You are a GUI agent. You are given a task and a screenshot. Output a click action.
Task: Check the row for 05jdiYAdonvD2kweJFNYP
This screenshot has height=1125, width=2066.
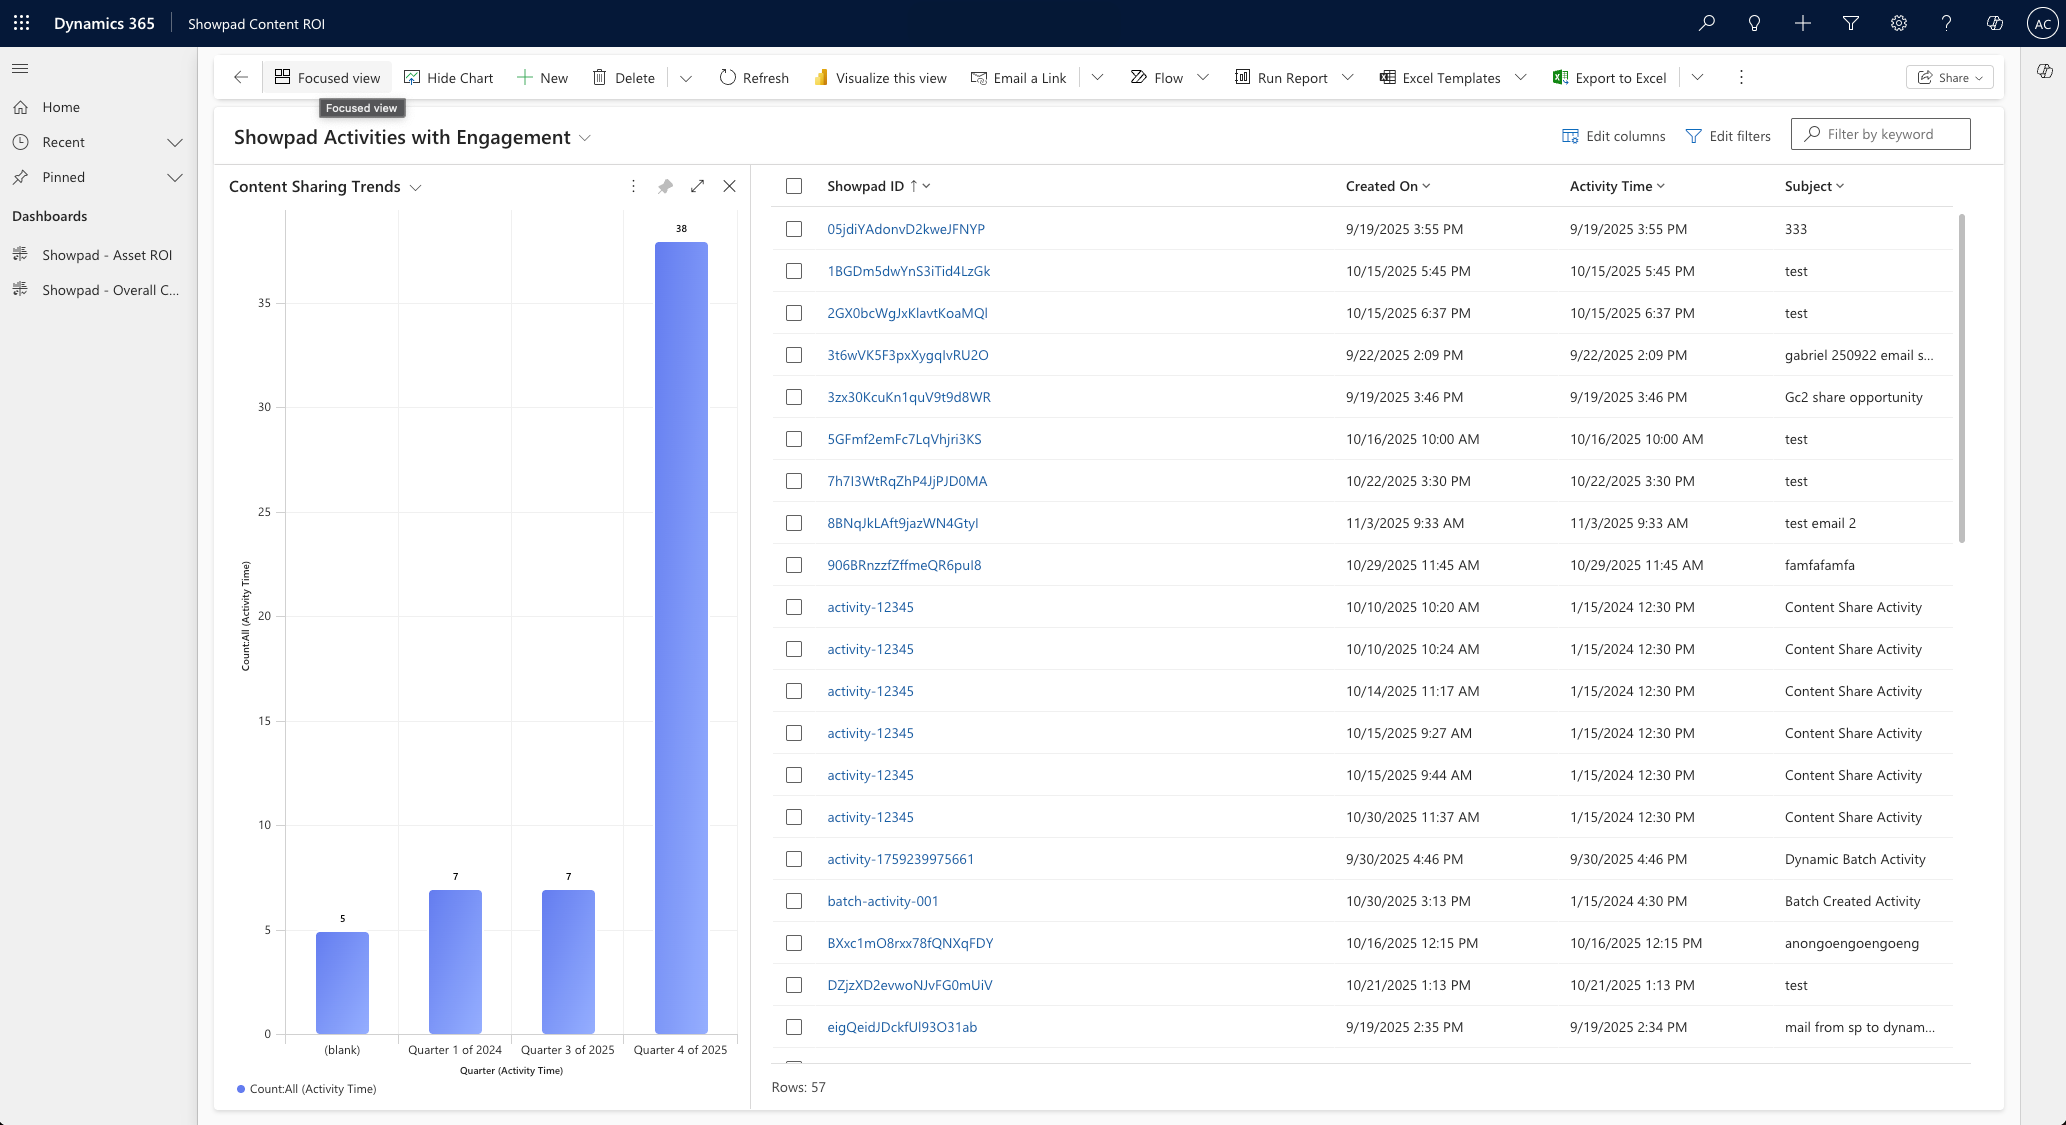click(x=794, y=229)
